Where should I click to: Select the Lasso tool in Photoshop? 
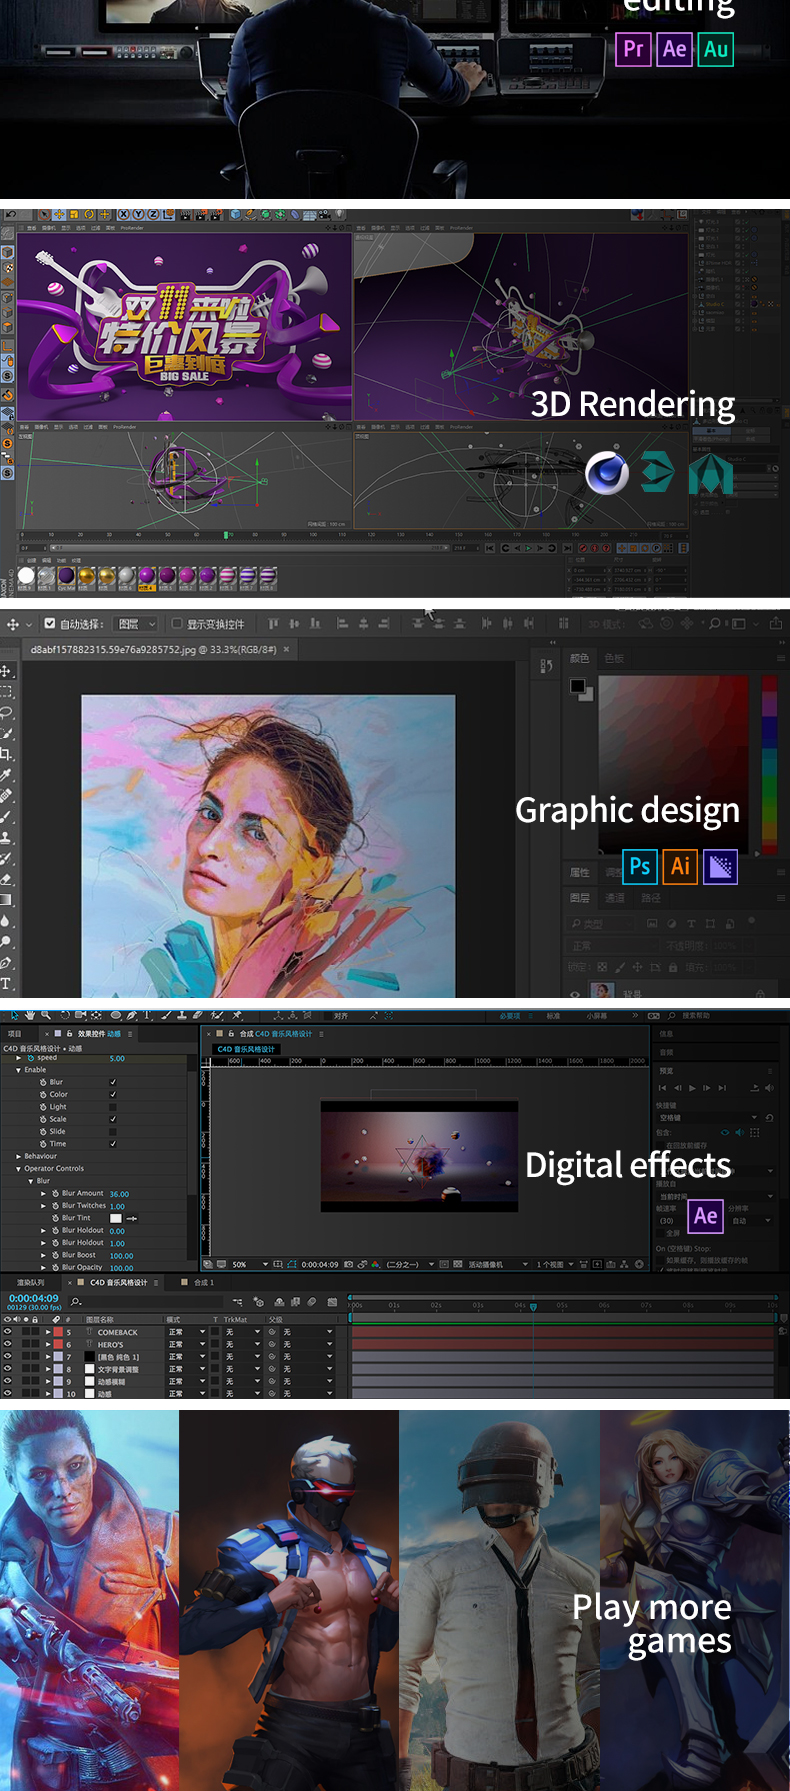tap(6, 713)
